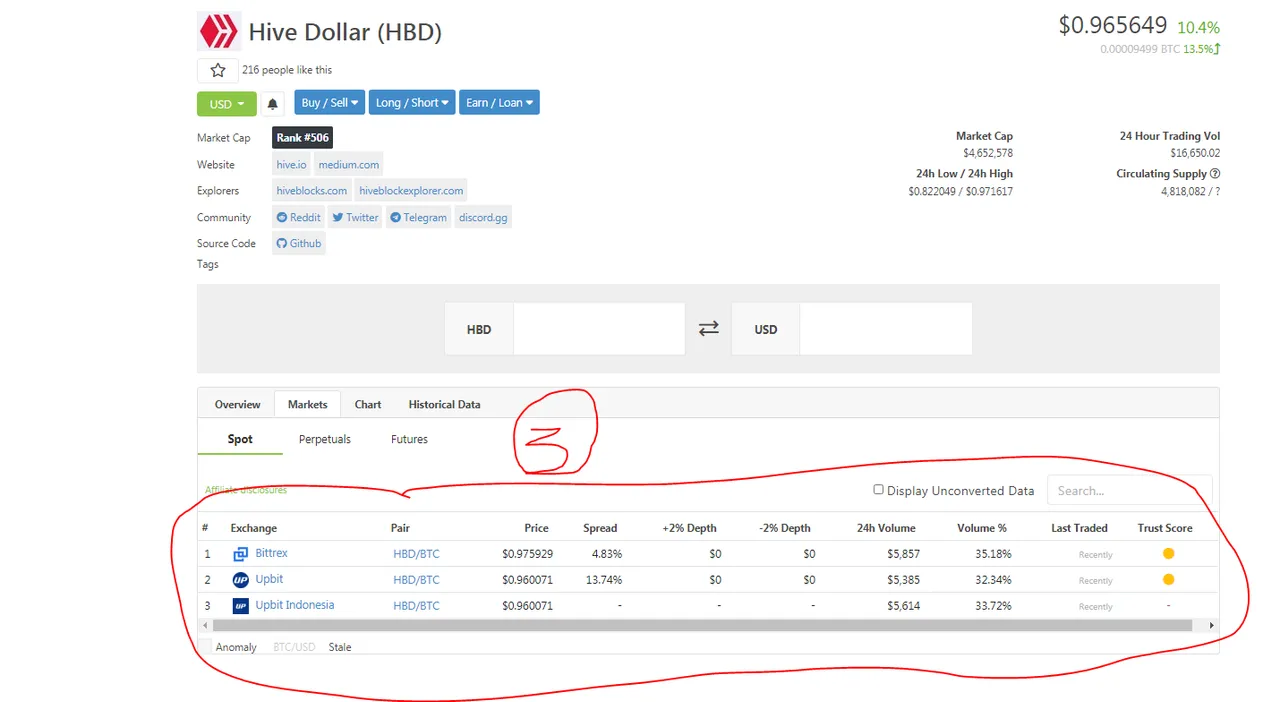Click the table scrollbar left arrow
1280x702 pixels.
(x=204, y=625)
